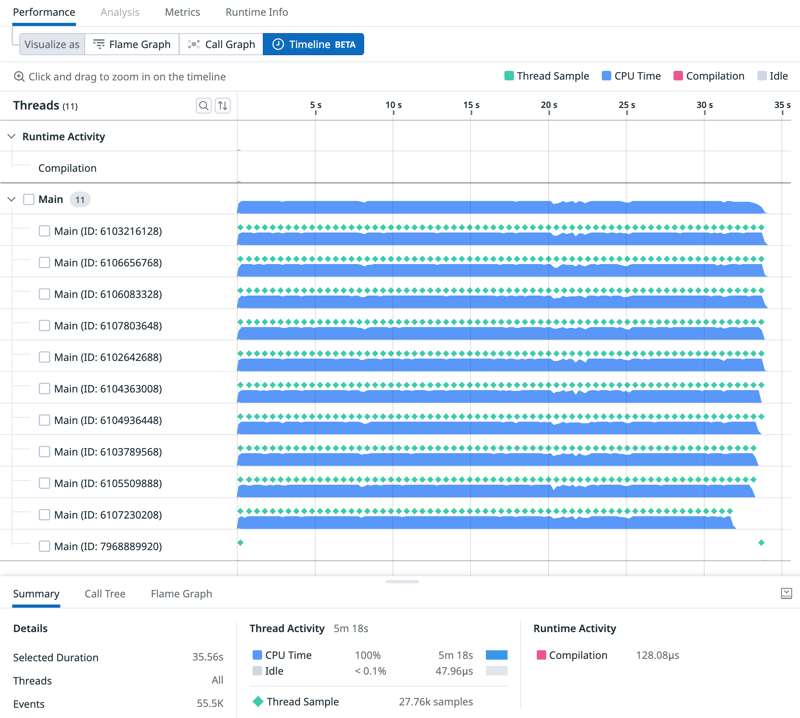This screenshot has height=718, width=800.
Task: Collapse the Main threads group
Action: coord(11,200)
